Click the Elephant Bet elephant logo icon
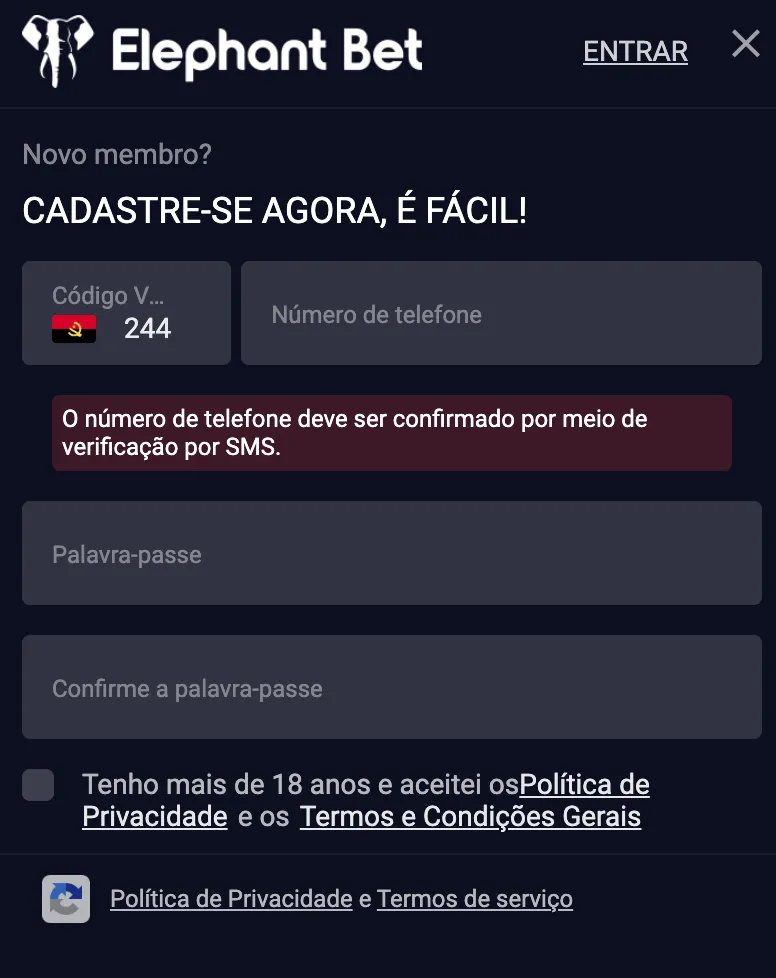The image size is (776, 978). click(57, 51)
